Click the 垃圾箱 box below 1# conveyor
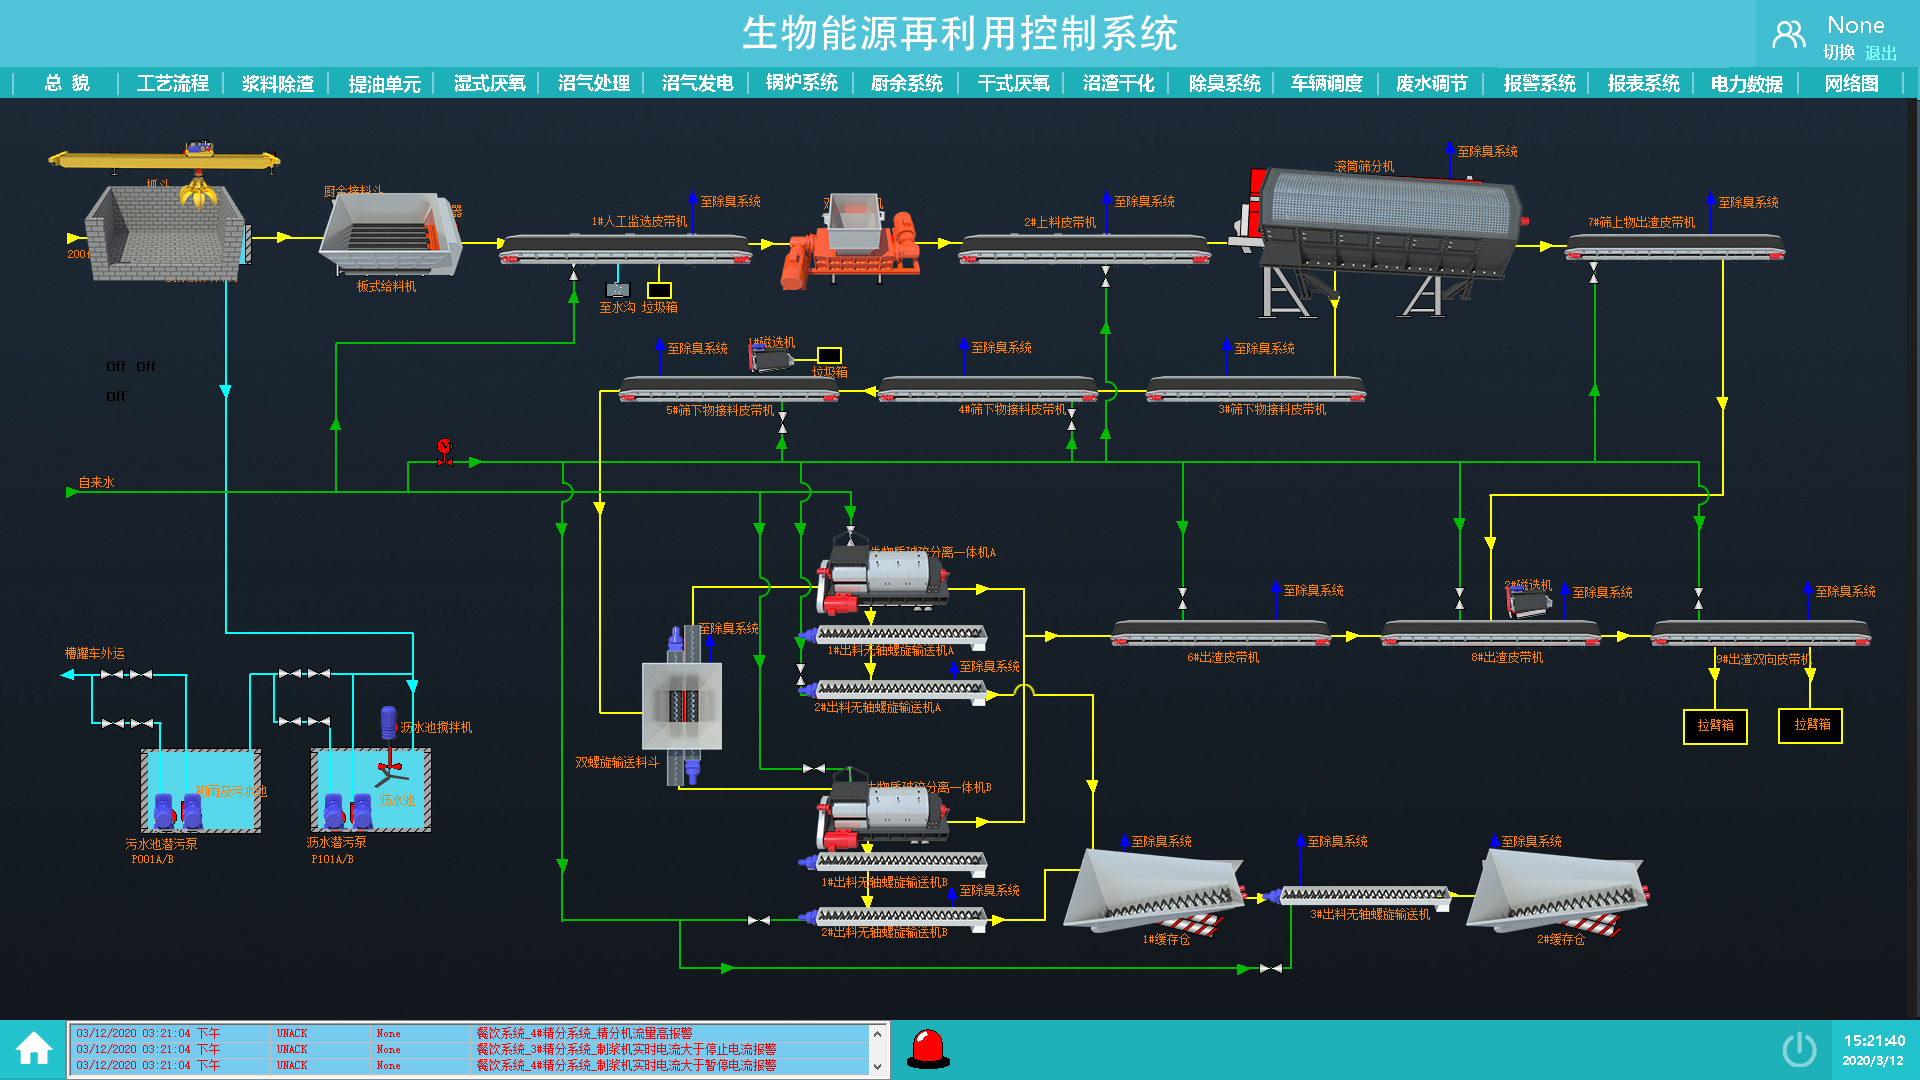Screen dimensions: 1920x1080 660,291
